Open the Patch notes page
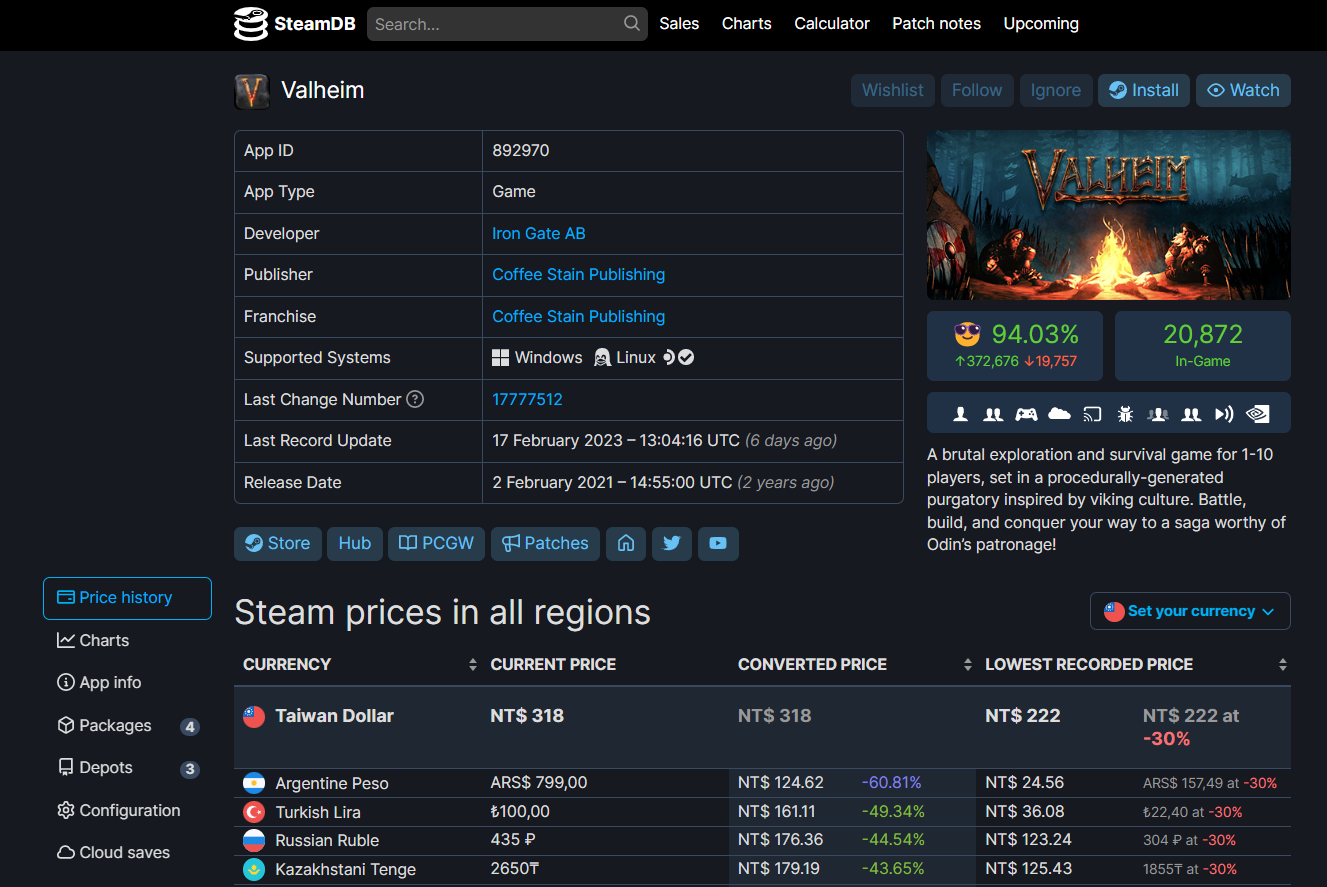 pyautogui.click(x=937, y=24)
